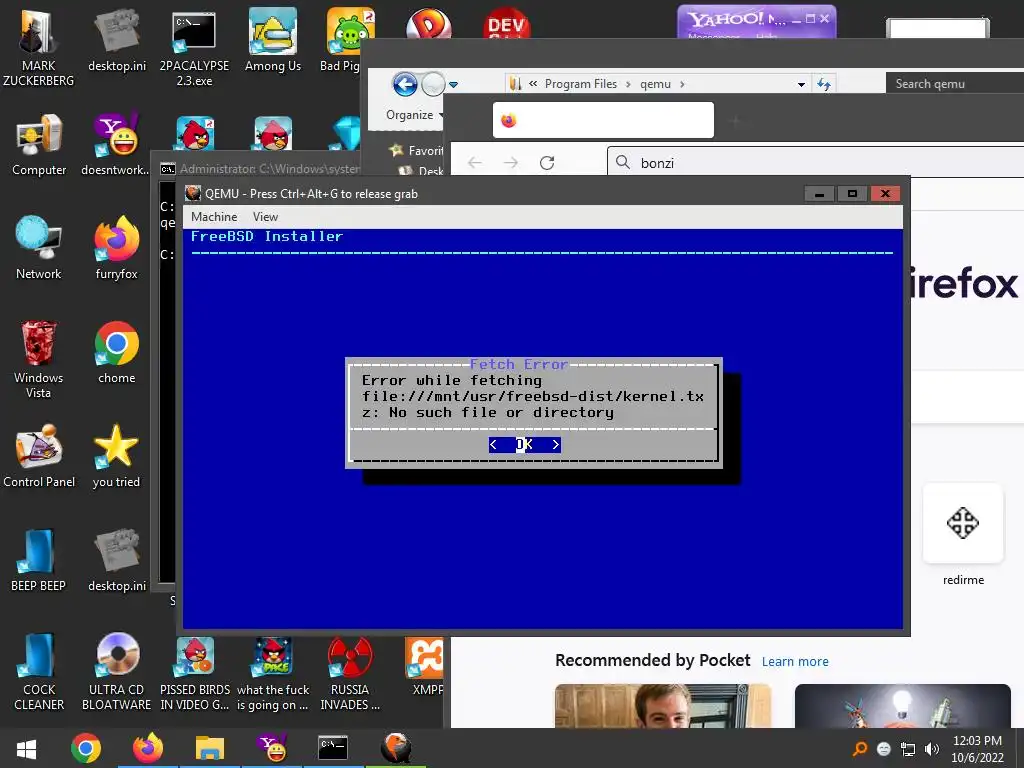Click Learn more next to Pocket

[795, 662]
